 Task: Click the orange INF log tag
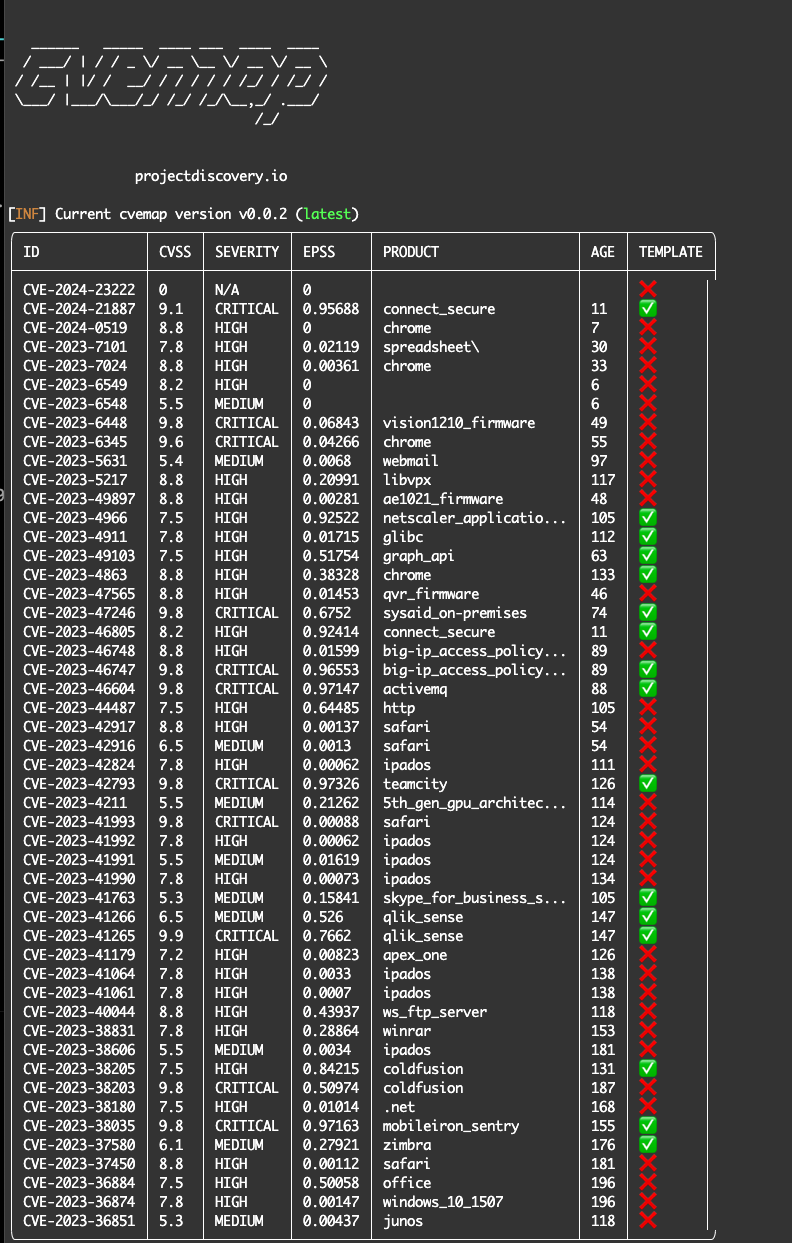coord(27,214)
